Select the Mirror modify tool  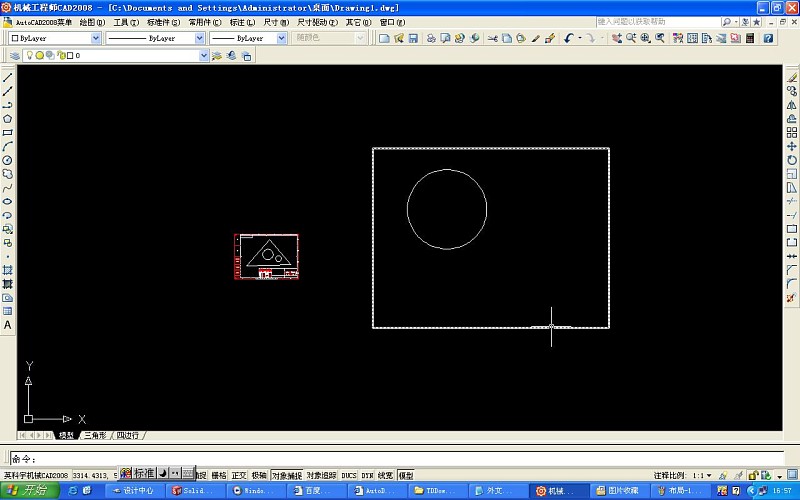pos(791,105)
